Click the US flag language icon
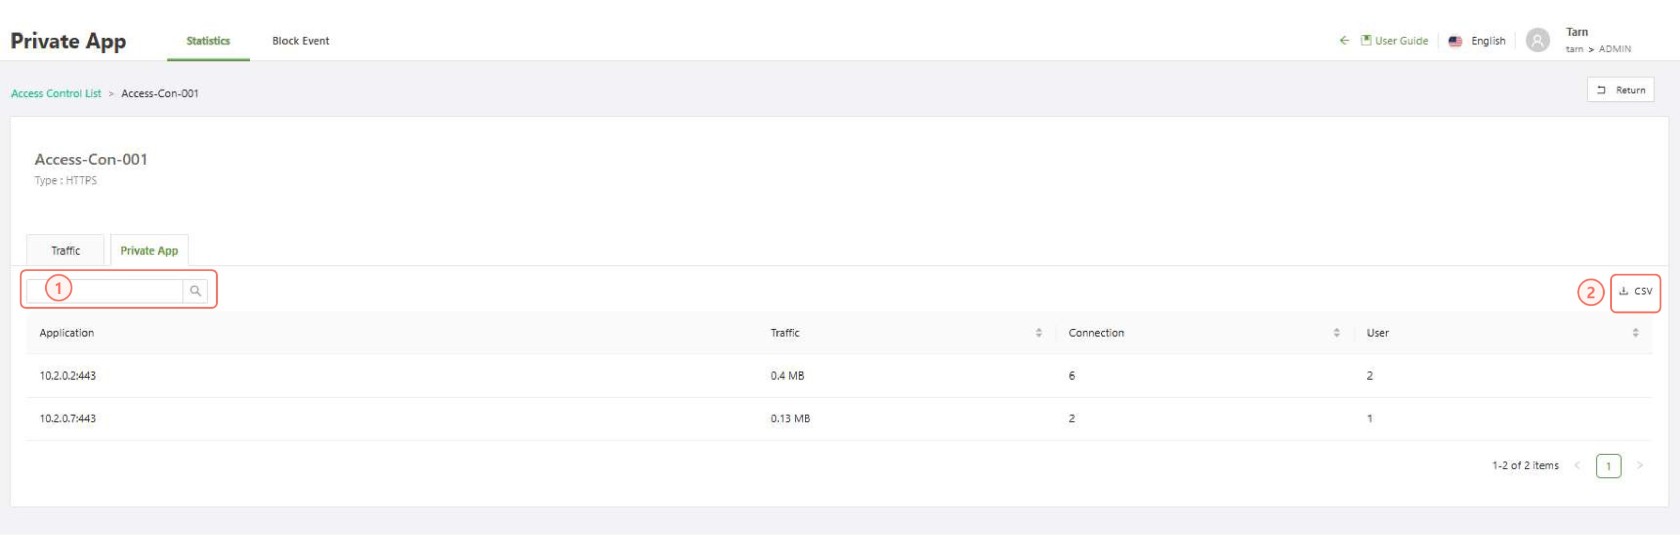This screenshot has width=1680, height=552. pyautogui.click(x=1455, y=41)
